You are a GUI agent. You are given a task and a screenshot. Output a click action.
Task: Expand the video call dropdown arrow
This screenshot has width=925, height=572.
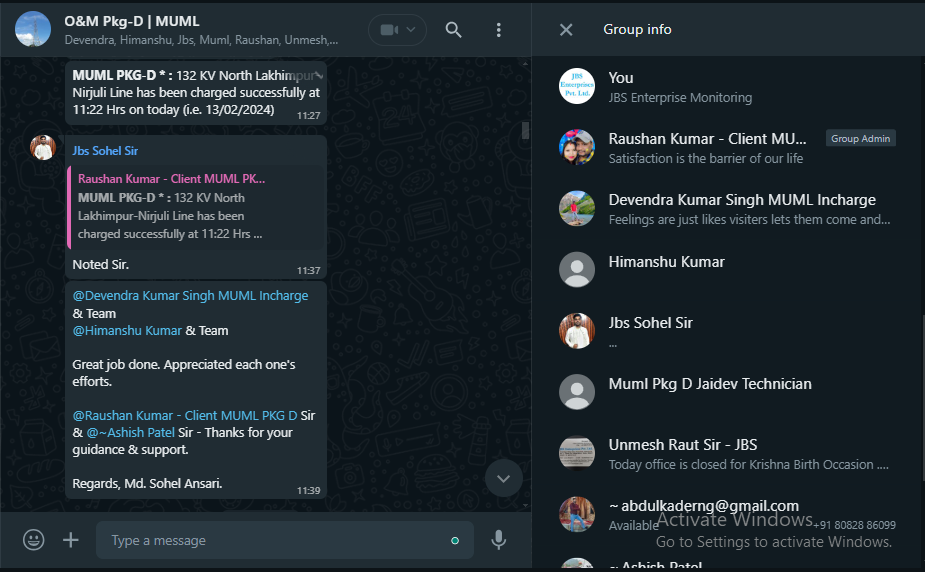coord(411,29)
